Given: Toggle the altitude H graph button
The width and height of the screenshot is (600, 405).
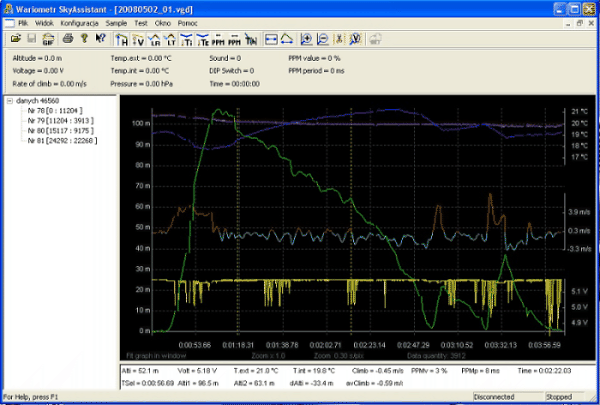Looking at the screenshot, I should (122, 40).
